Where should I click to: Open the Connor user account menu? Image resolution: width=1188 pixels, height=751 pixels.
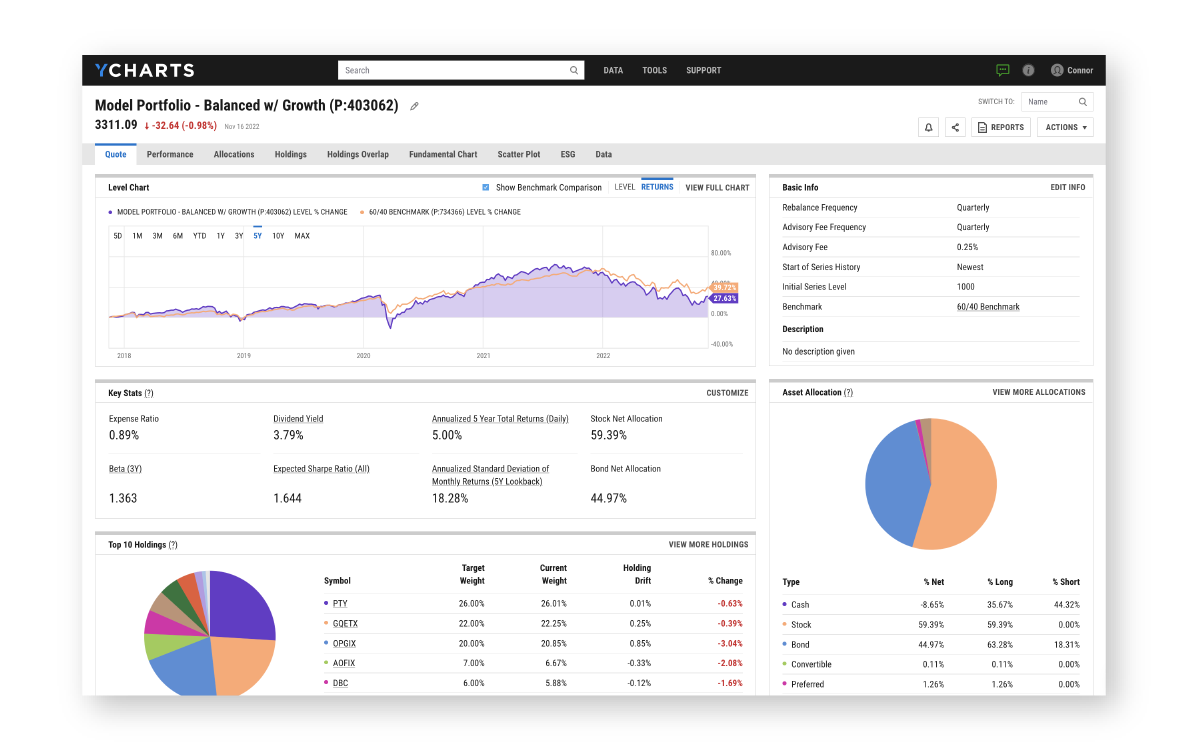[1071, 70]
